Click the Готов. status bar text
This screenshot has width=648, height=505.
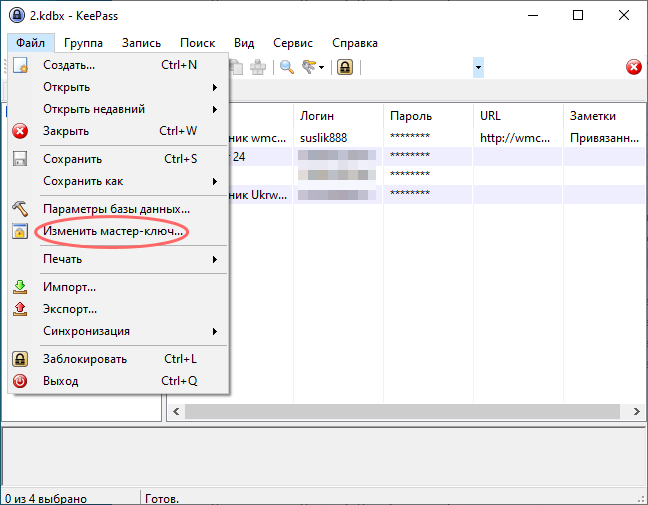click(x=162, y=499)
